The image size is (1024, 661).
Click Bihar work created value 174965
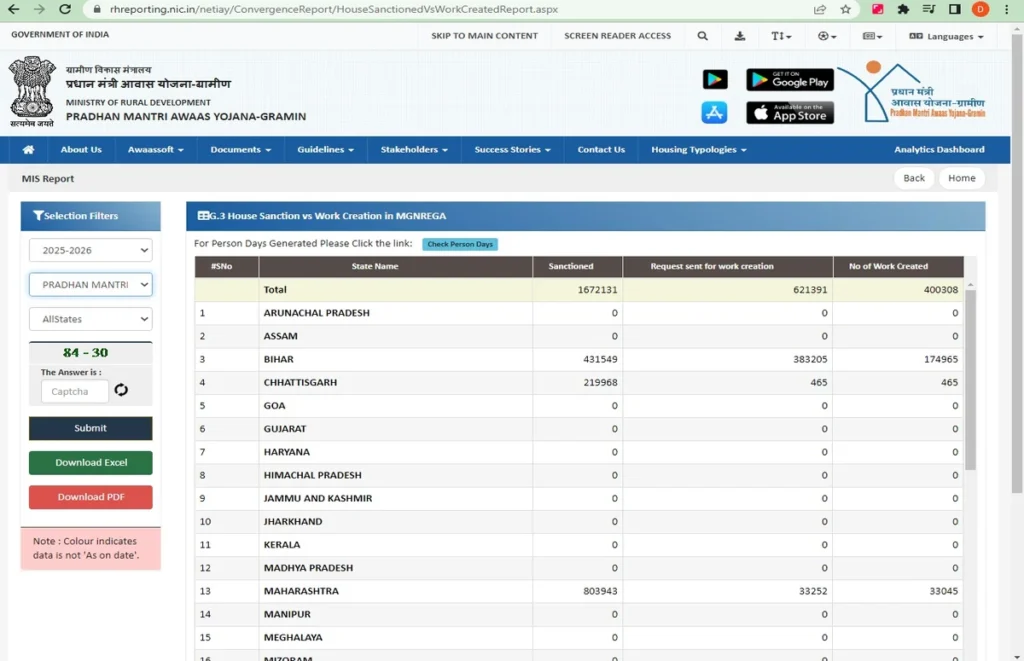(x=940, y=359)
